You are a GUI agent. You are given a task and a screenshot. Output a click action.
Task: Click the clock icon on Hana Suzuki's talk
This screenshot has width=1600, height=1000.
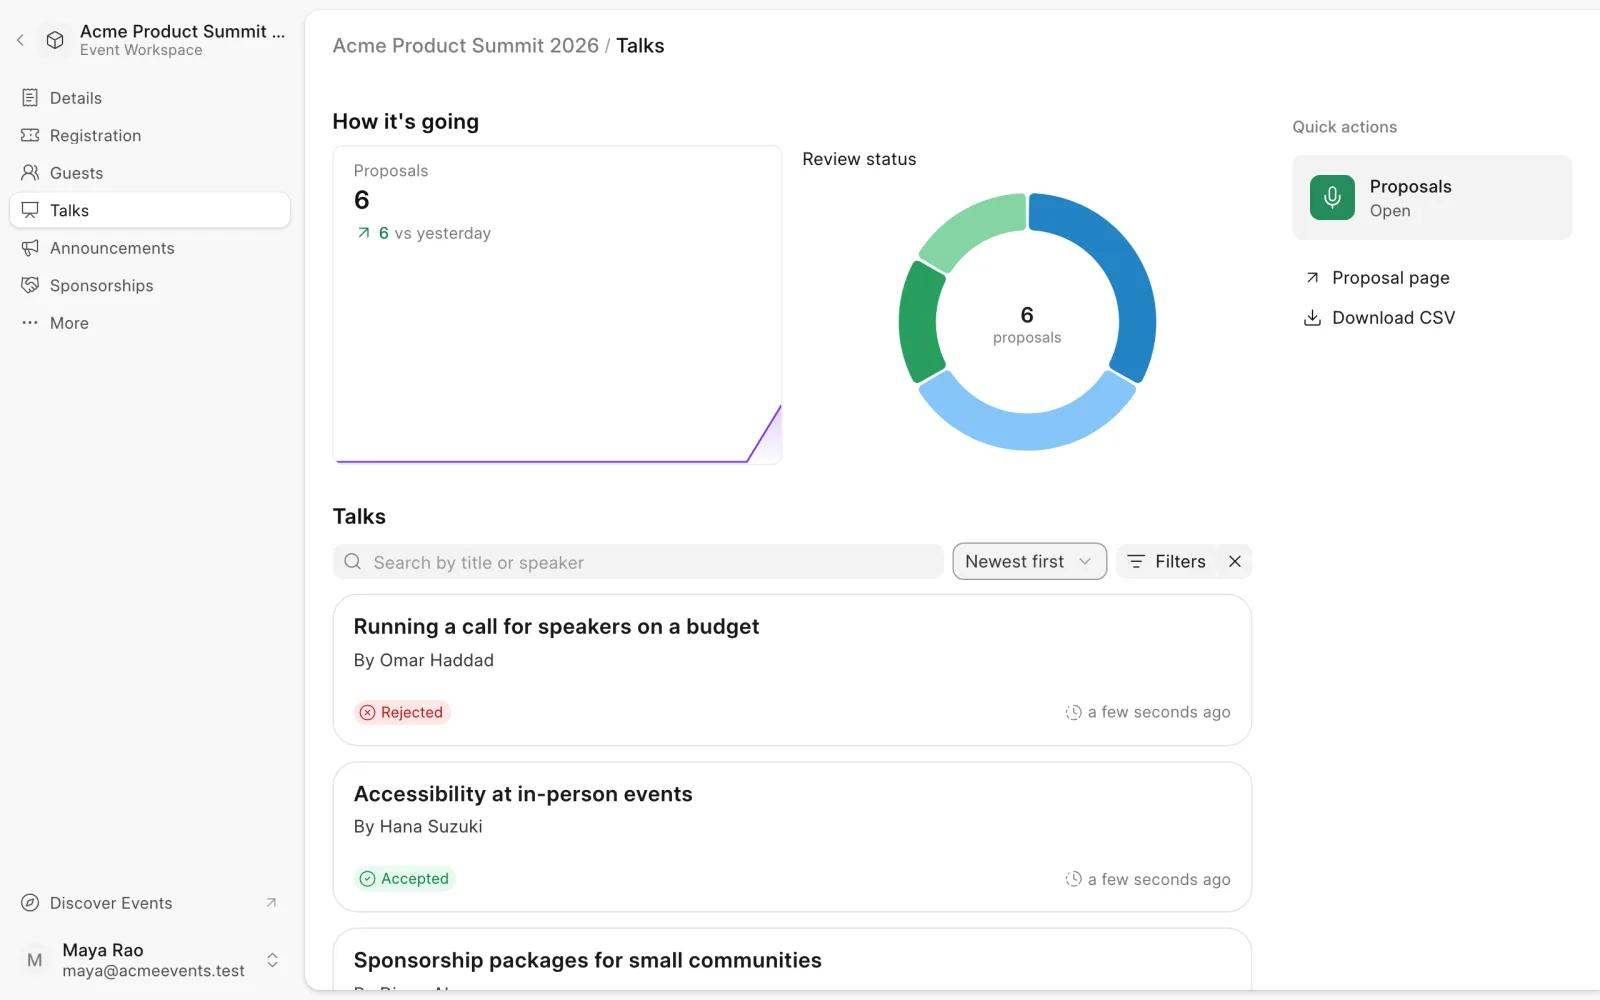pos(1073,879)
